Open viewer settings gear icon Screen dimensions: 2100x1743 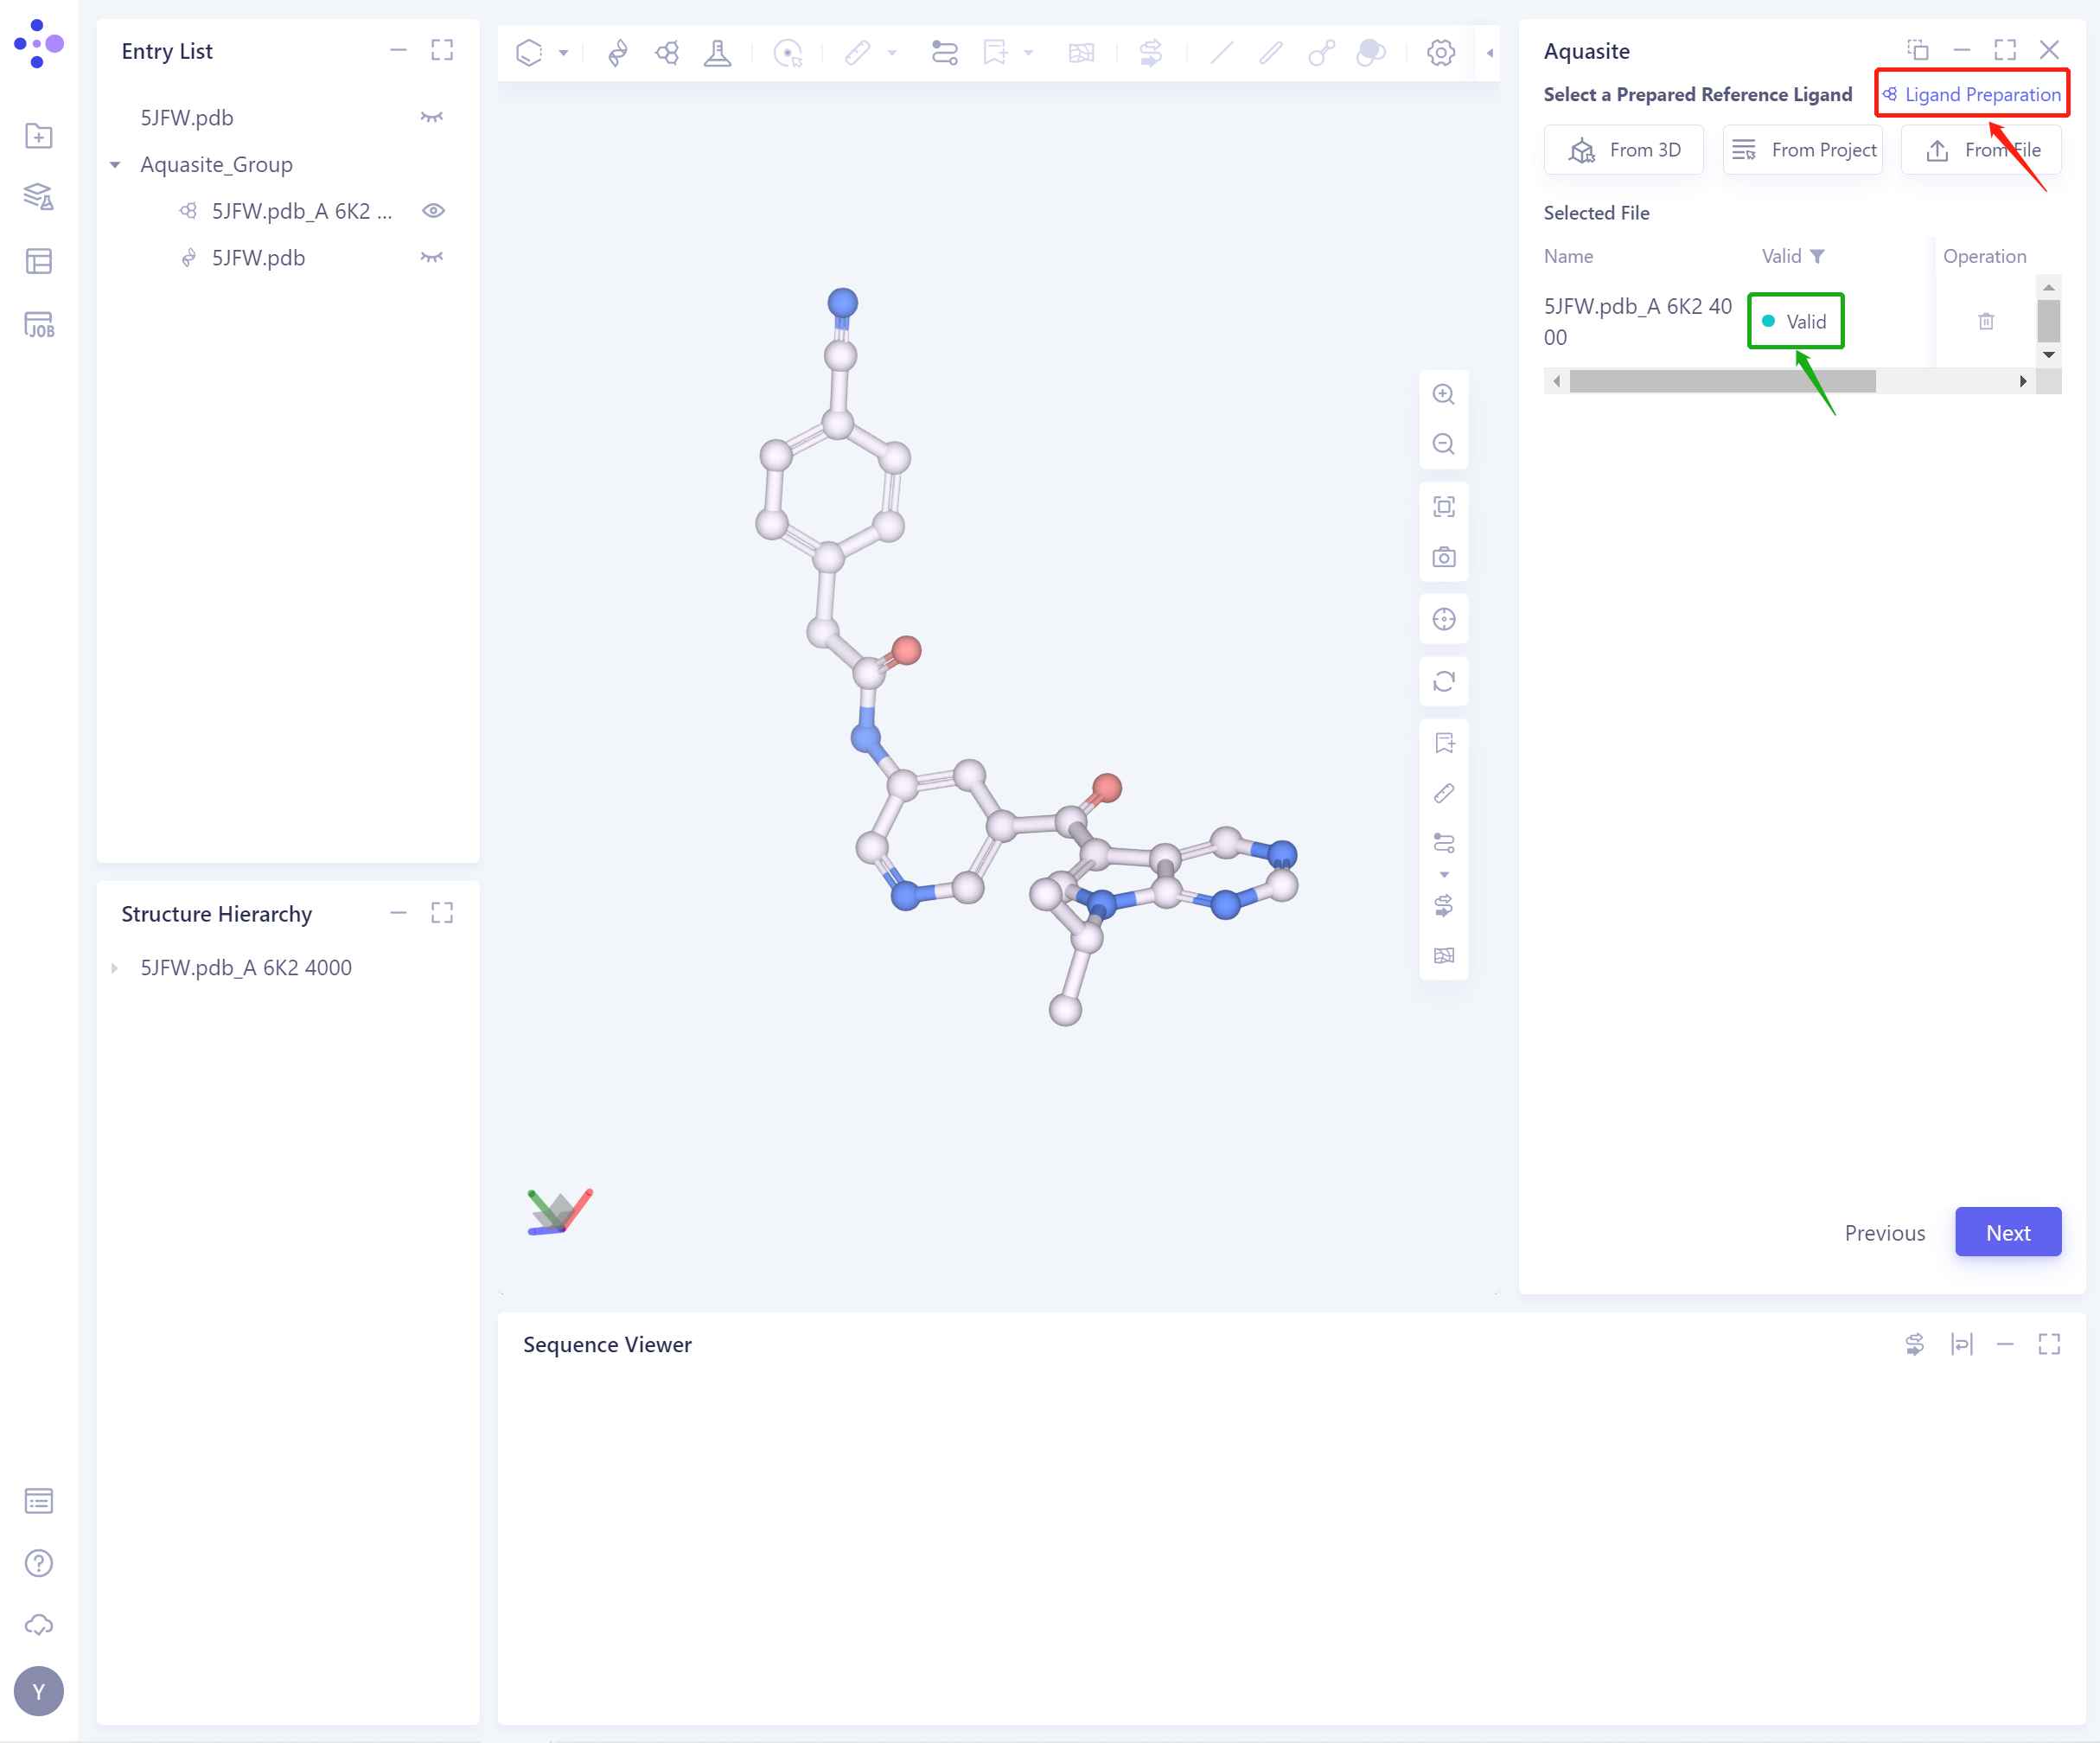(1441, 52)
